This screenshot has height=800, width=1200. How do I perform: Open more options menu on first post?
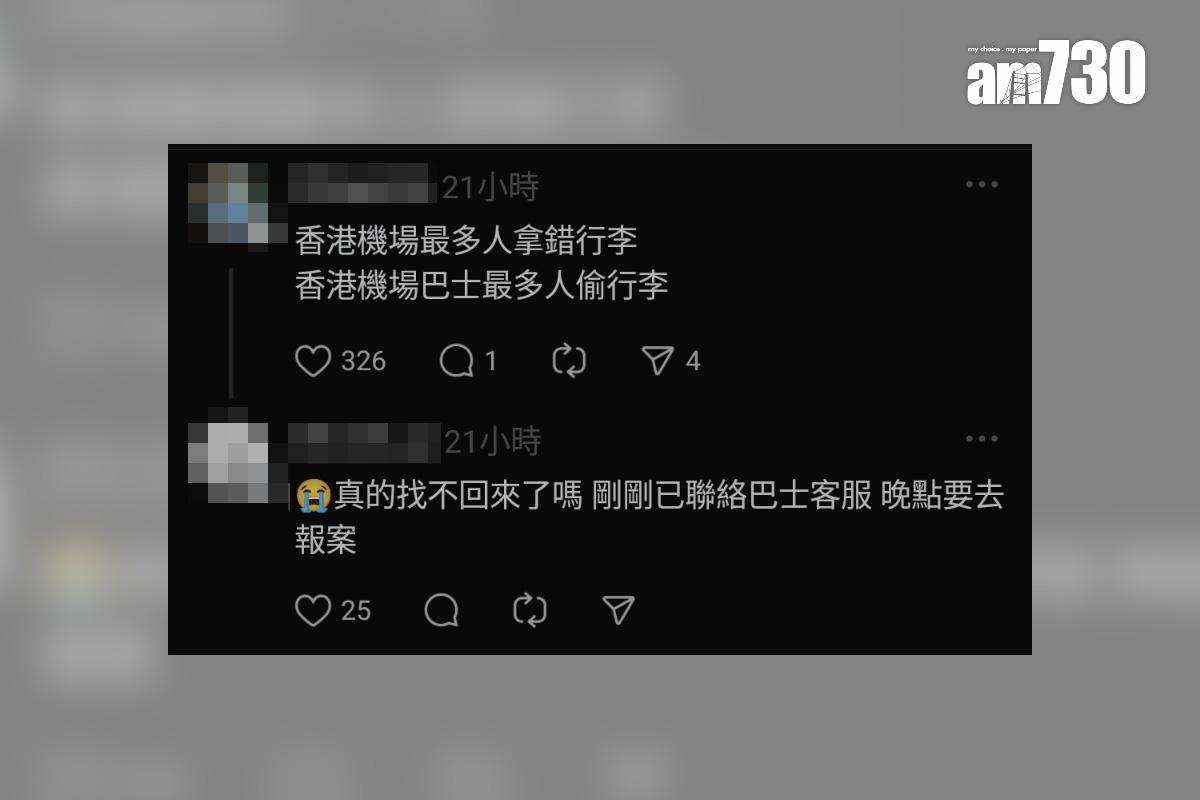[x=982, y=184]
